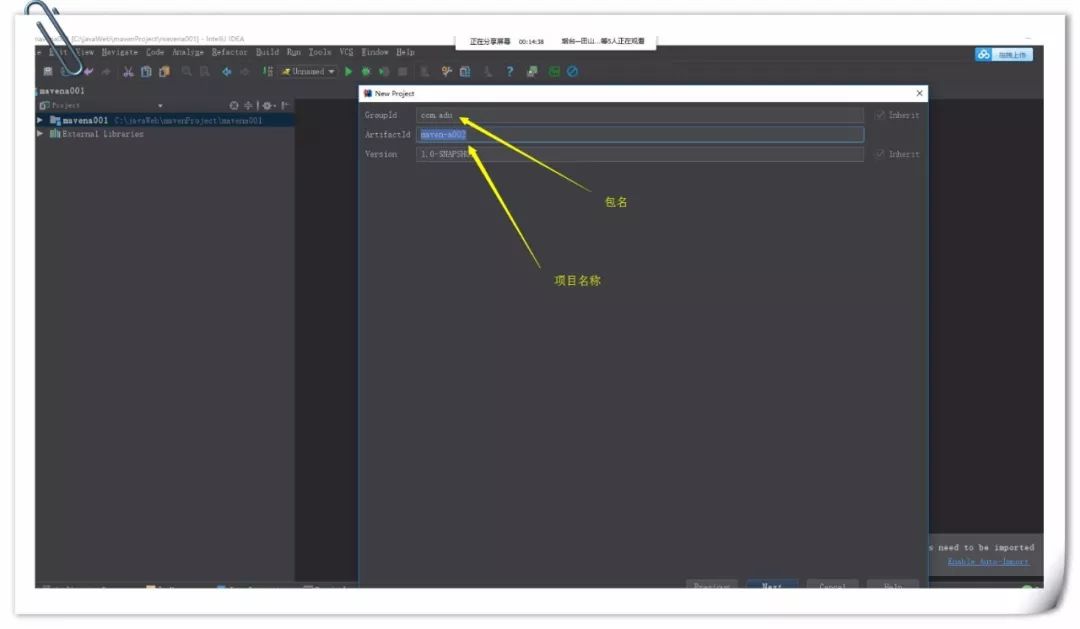Click Enable Auto-Import link

(987, 562)
